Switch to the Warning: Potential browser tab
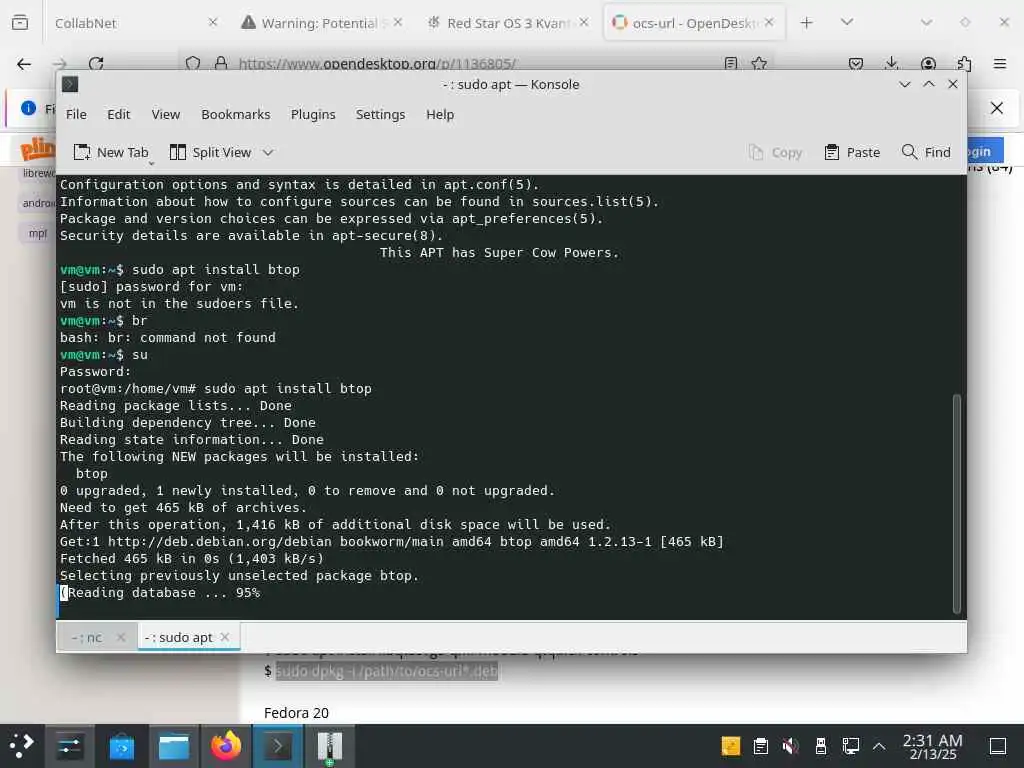1024x768 pixels. point(320,24)
